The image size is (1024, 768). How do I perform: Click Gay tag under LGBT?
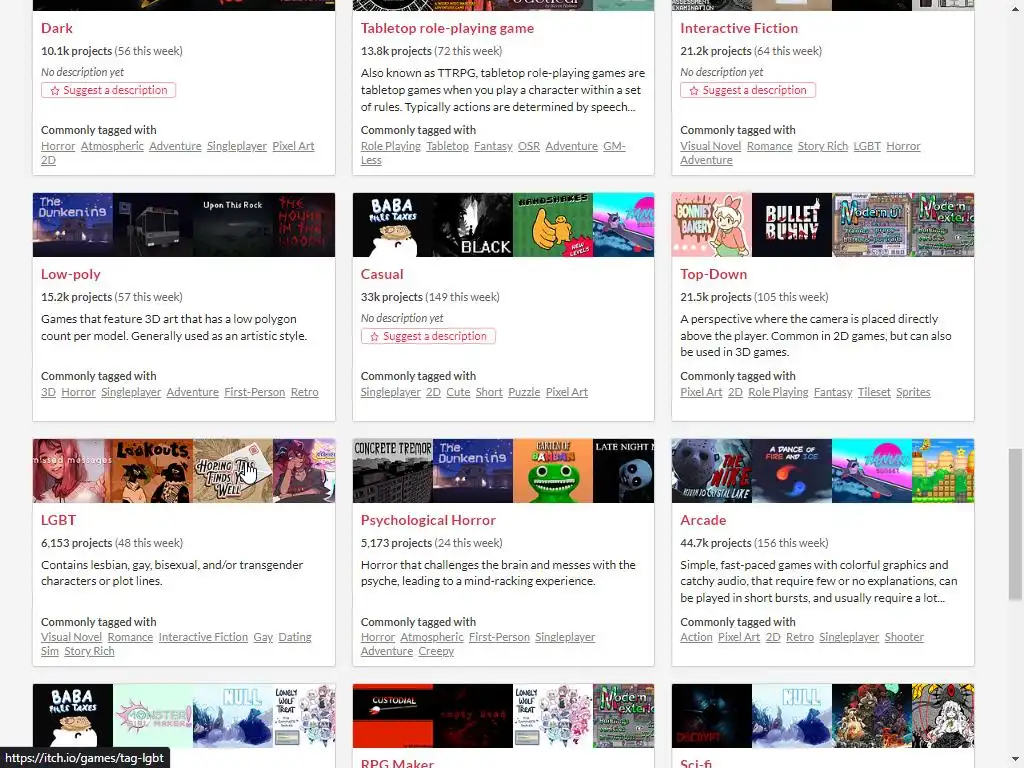click(263, 637)
